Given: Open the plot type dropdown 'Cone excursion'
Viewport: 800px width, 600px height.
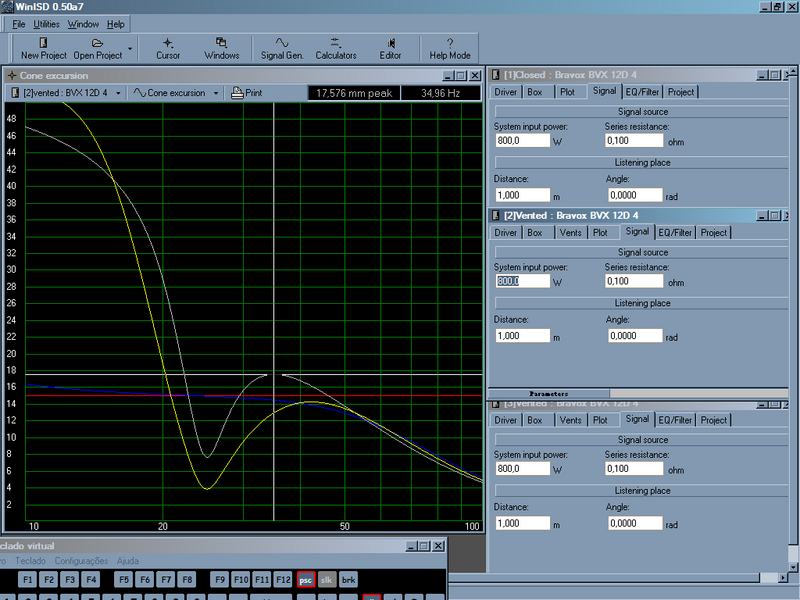Looking at the screenshot, I should [x=216, y=93].
